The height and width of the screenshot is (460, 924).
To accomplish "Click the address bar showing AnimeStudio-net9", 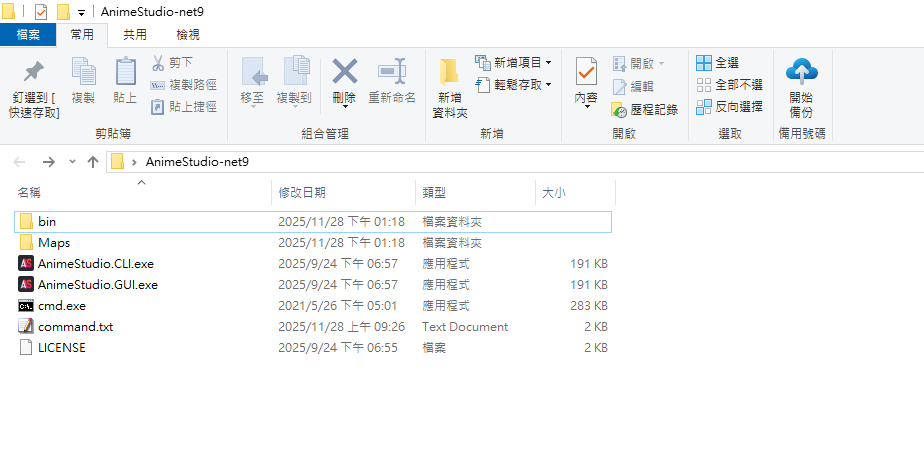I will coord(500,162).
